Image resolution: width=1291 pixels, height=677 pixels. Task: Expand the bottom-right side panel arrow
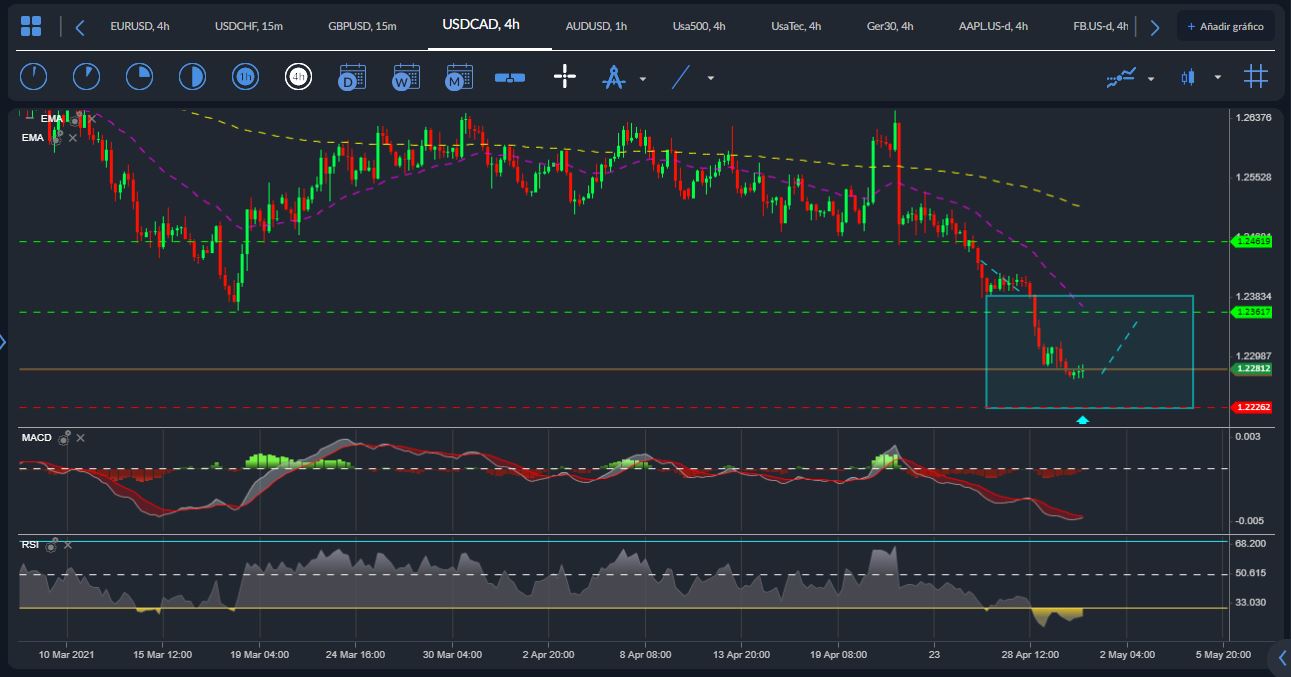click(1283, 657)
